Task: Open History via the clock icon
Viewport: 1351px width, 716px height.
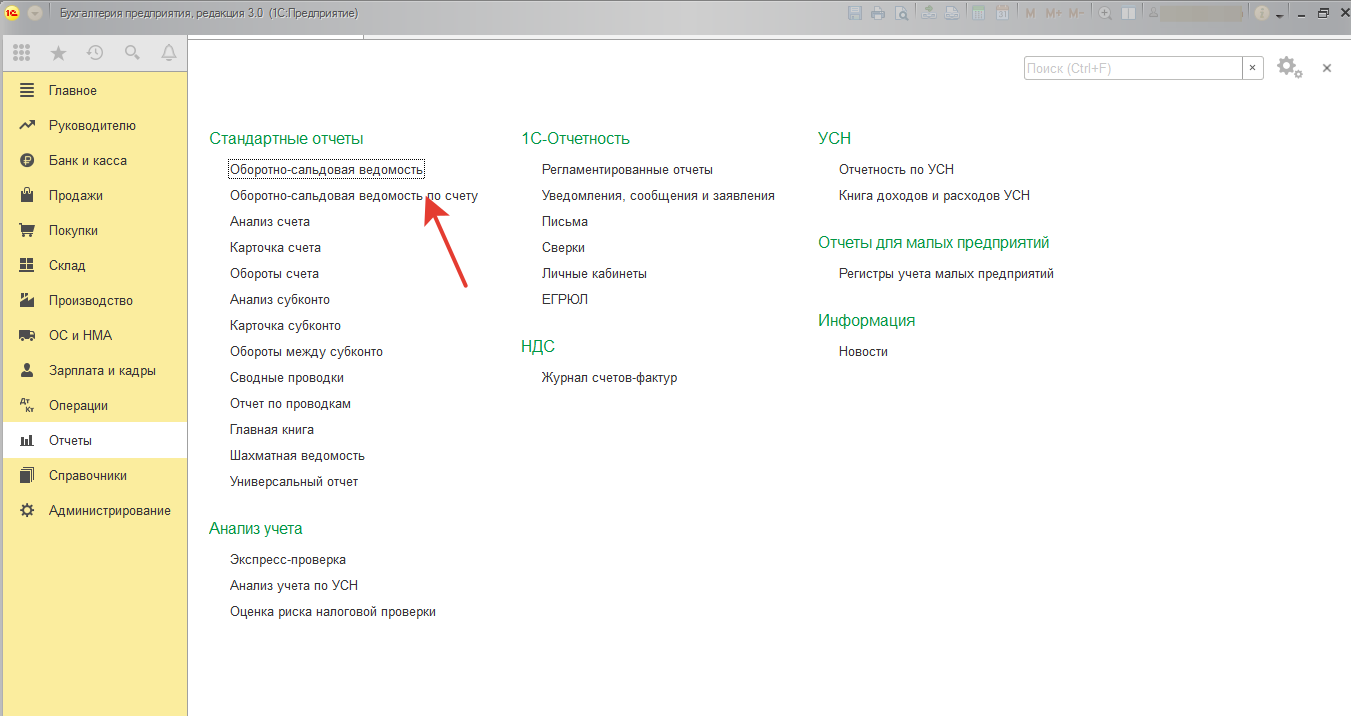Action: point(95,53)
